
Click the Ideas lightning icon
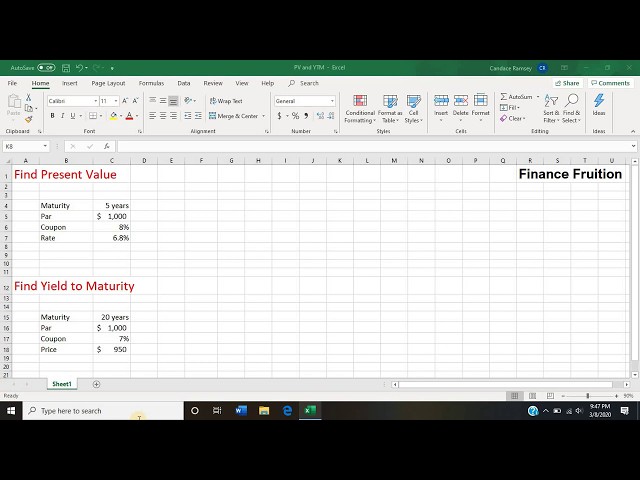pyautogui.click(x=599, y=100)
